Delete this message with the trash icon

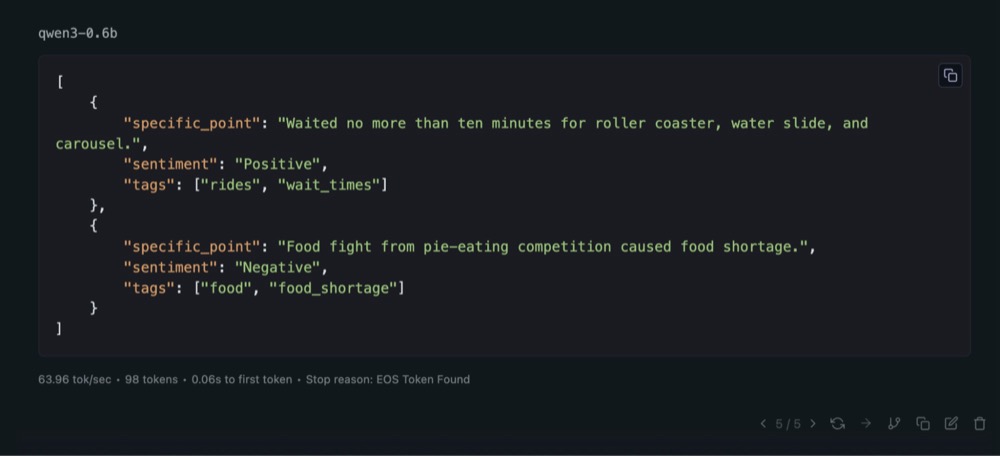click(x=979, y=424)
